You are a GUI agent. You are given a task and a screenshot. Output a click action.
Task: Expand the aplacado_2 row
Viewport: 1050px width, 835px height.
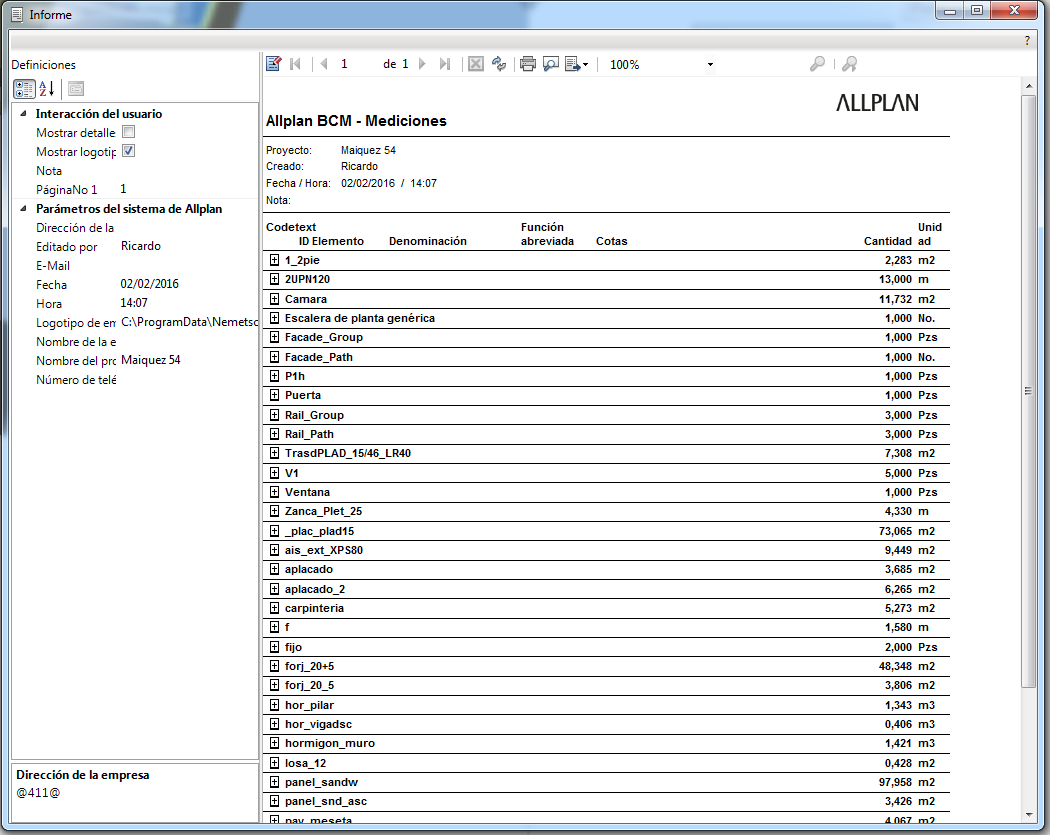click(x=274, y=589)
